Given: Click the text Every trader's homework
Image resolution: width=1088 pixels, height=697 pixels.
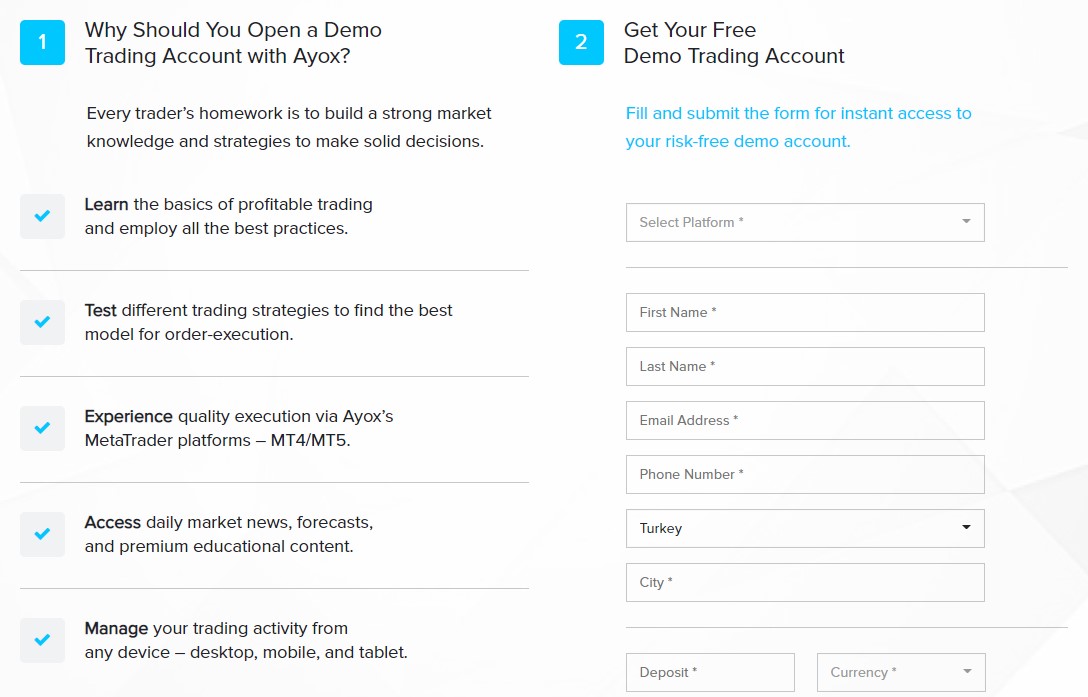Looking at the screenshot, I should tap(289, 127).
